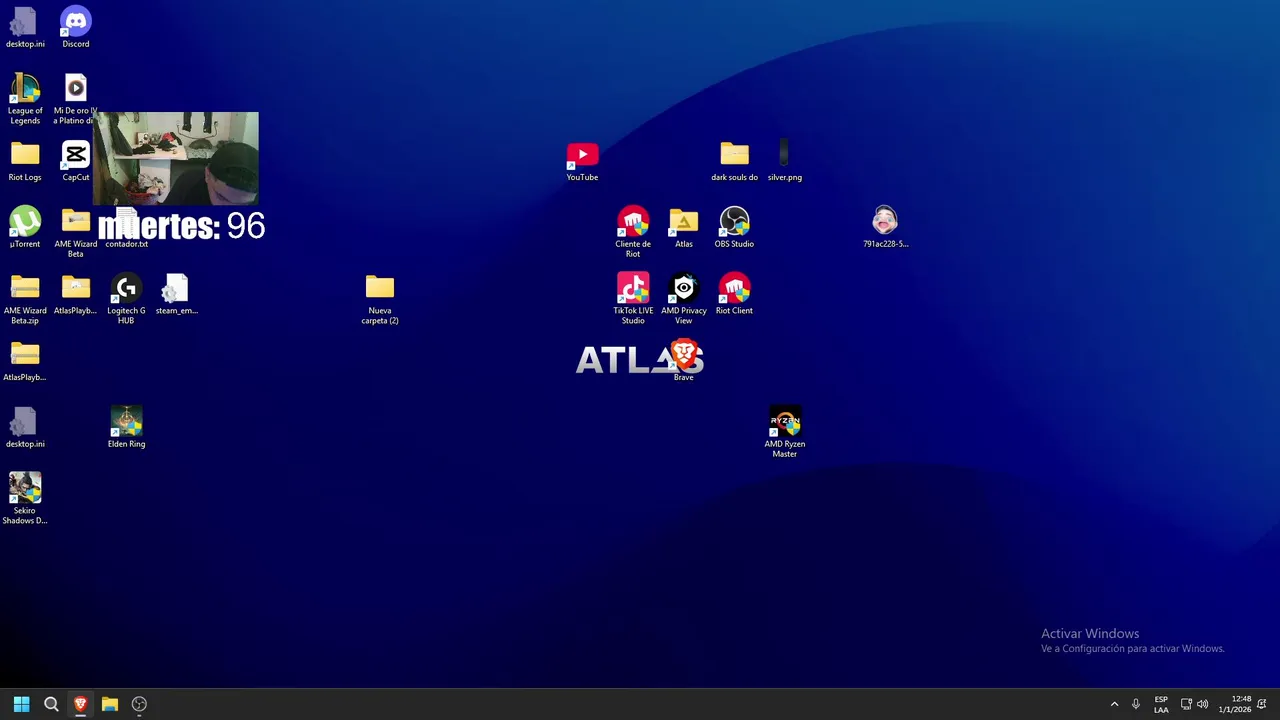The height and width of the screenshot is (720, 1280).
Task: Select the AME Wizard Beta.zip archive
Action: [x=25, y=299]
